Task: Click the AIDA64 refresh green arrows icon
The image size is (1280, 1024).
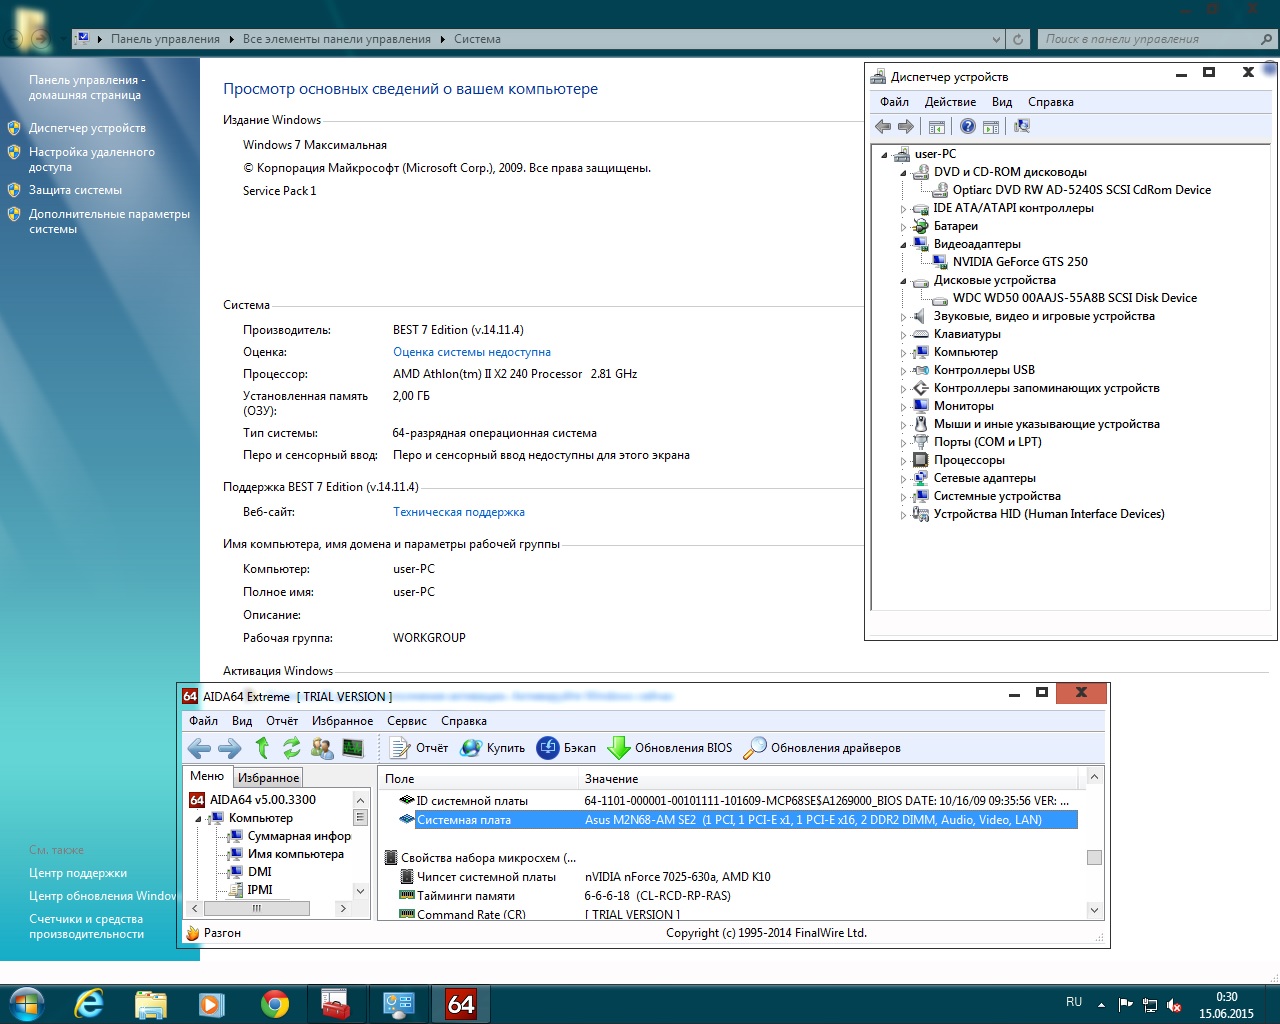Action: pyautogui.click(x=292, y=748)
